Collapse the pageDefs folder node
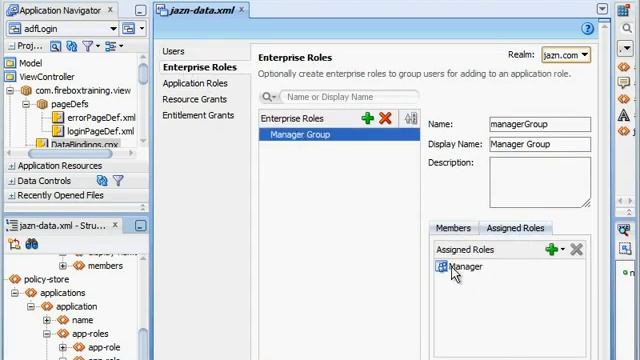 [x=26, y=104]
